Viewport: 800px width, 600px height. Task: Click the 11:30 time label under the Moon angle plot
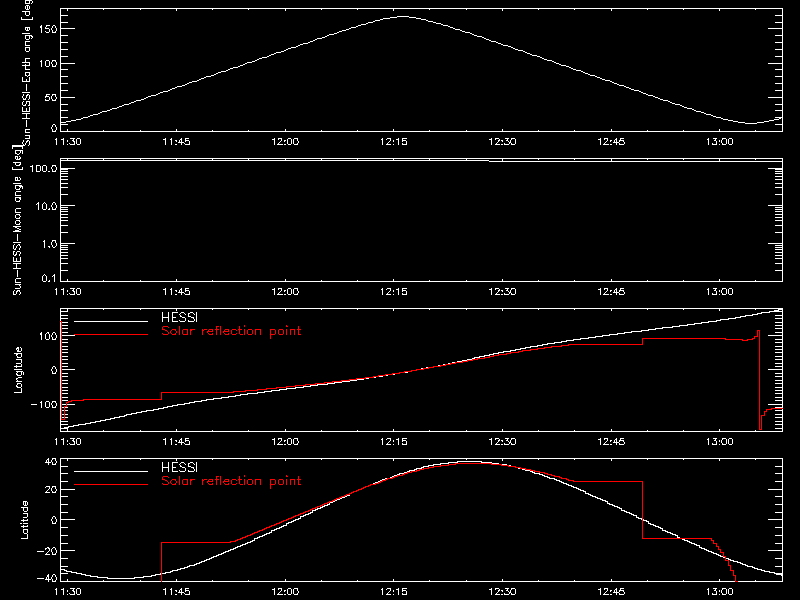[x=67, y=291]
